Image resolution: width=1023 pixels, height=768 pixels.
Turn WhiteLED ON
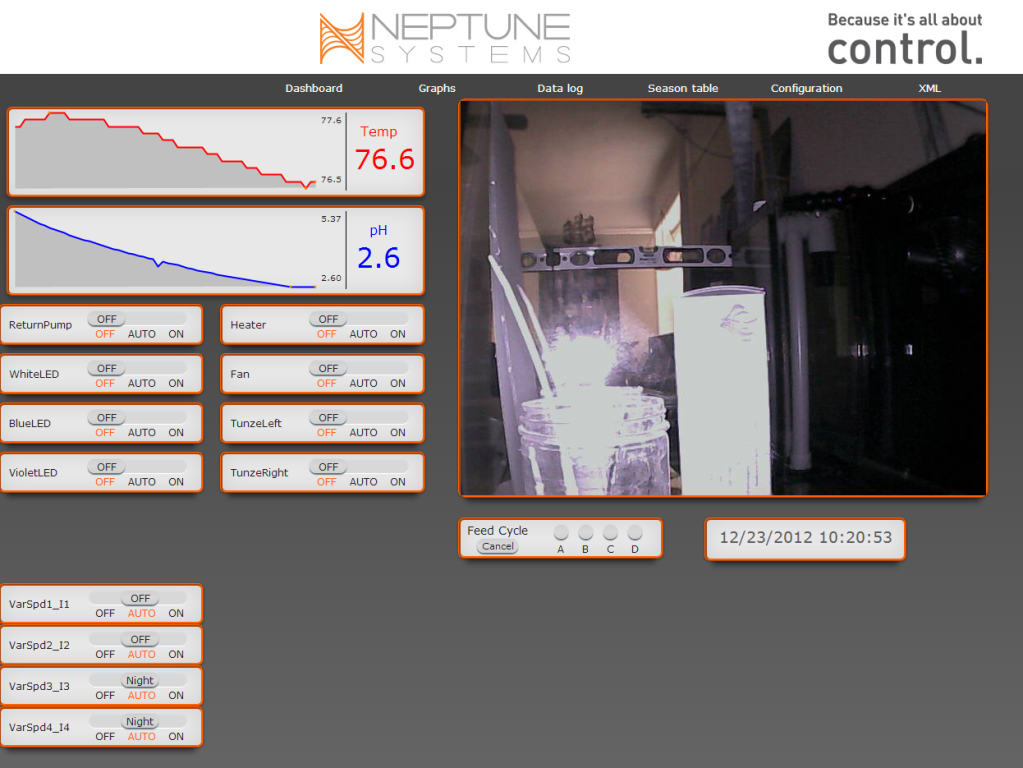tap(176, 383)
